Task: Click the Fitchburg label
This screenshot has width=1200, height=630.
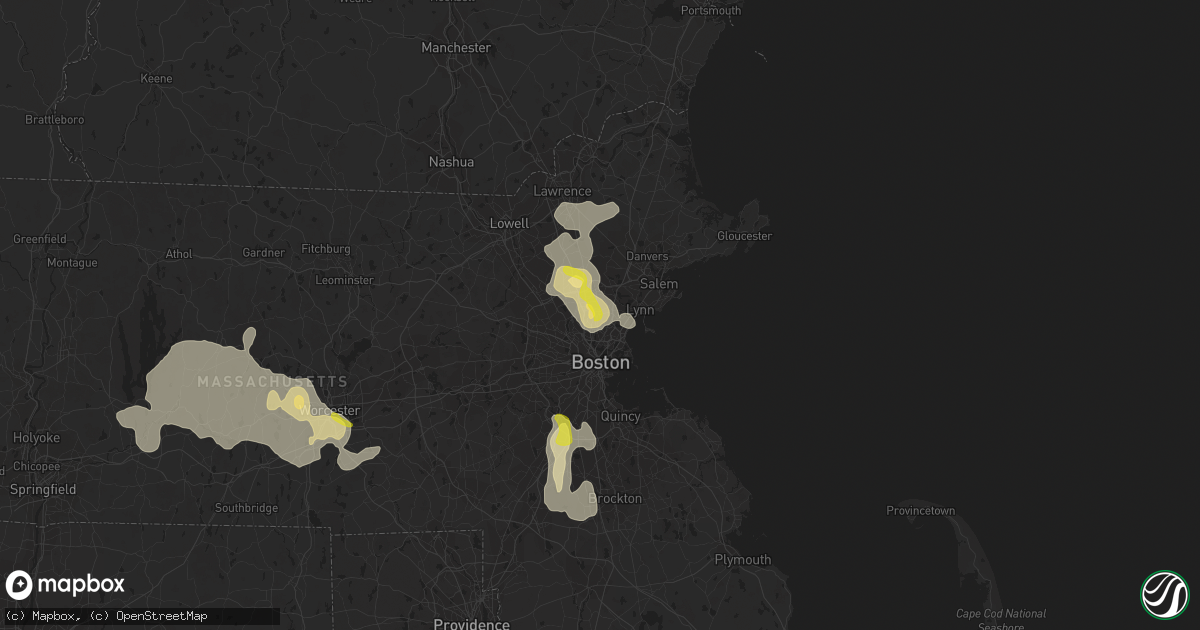Action: (x=325, y=249)
